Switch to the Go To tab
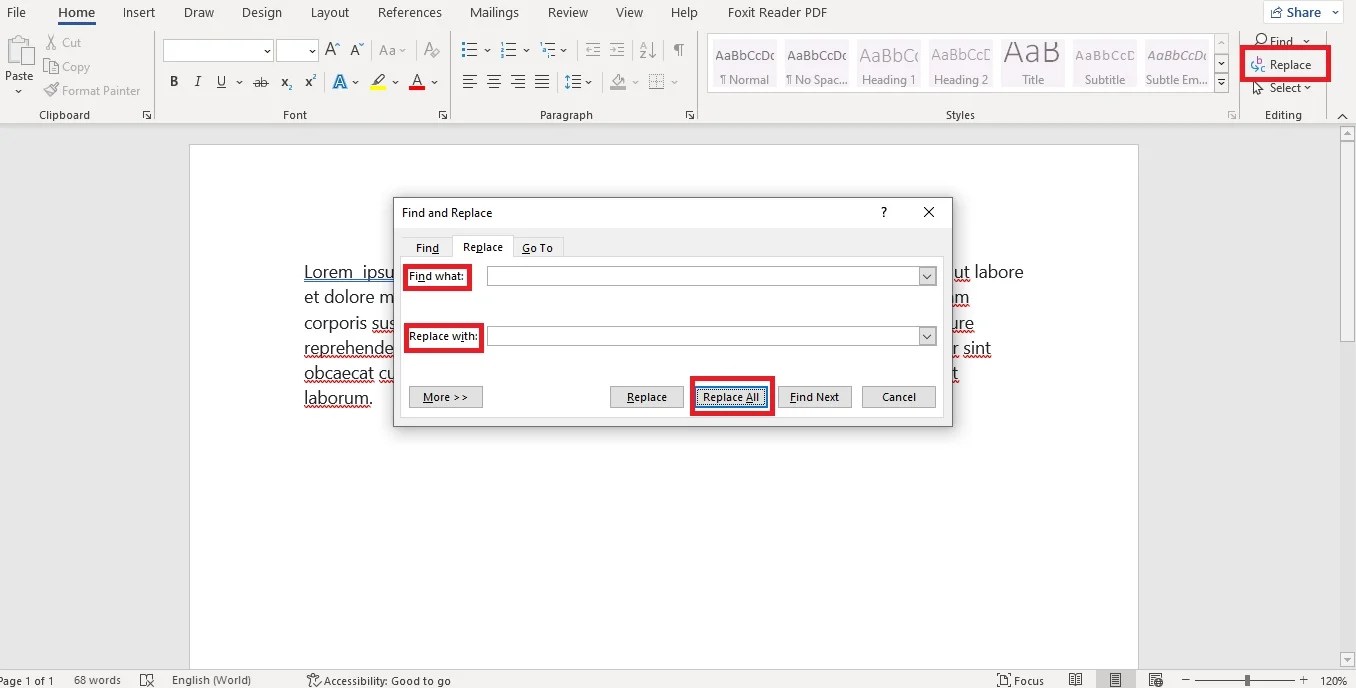Screen dimensions: 1356x688 pyautogui.click(x=538, y=247)
